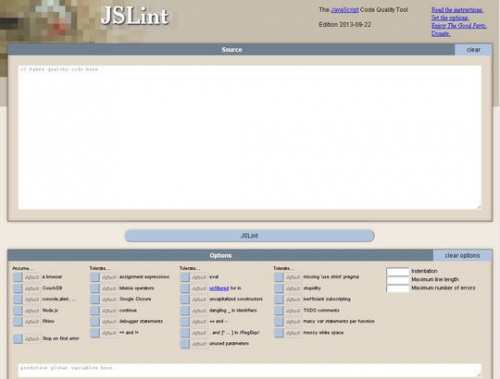Focus the Source code text area
Image resolution: width=500 pixels, height=379 pixels.
pyautogui.click(x=250, y=137)
